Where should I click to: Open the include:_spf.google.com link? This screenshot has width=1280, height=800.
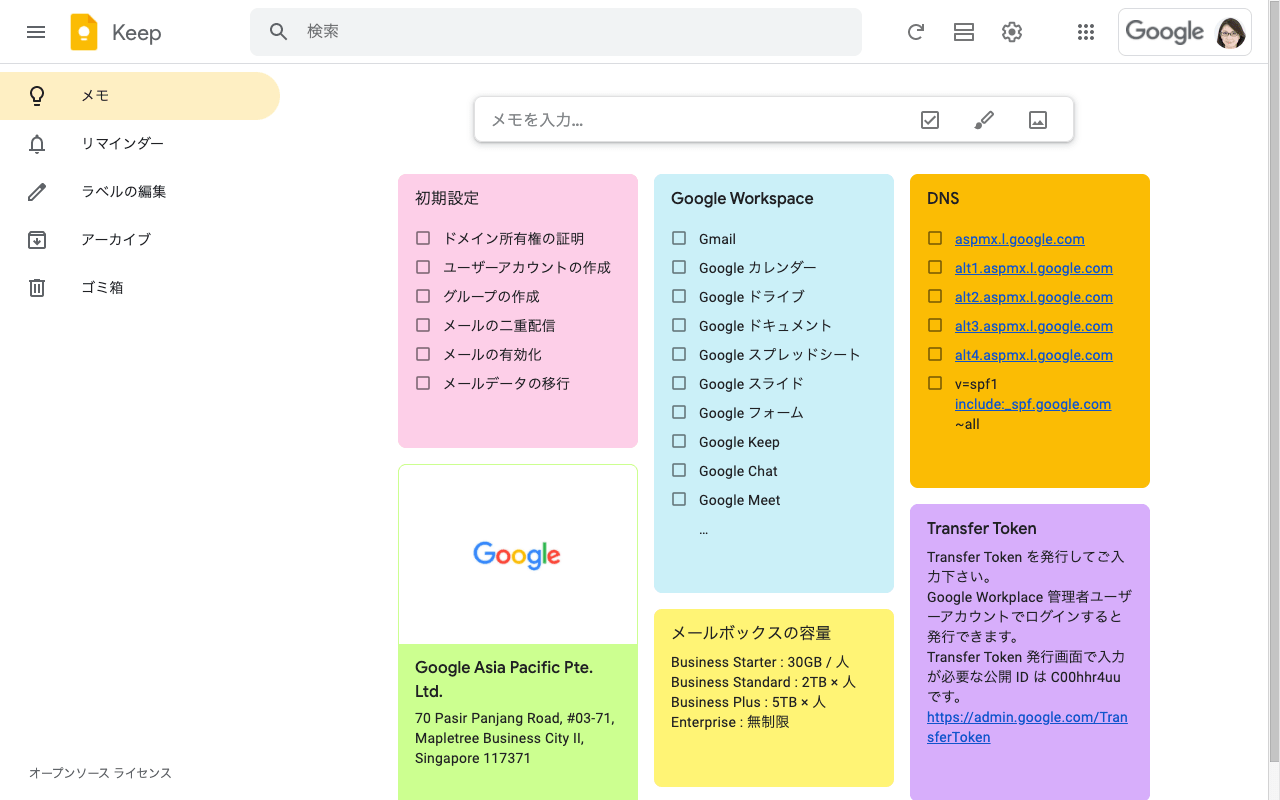point(1033,404)
